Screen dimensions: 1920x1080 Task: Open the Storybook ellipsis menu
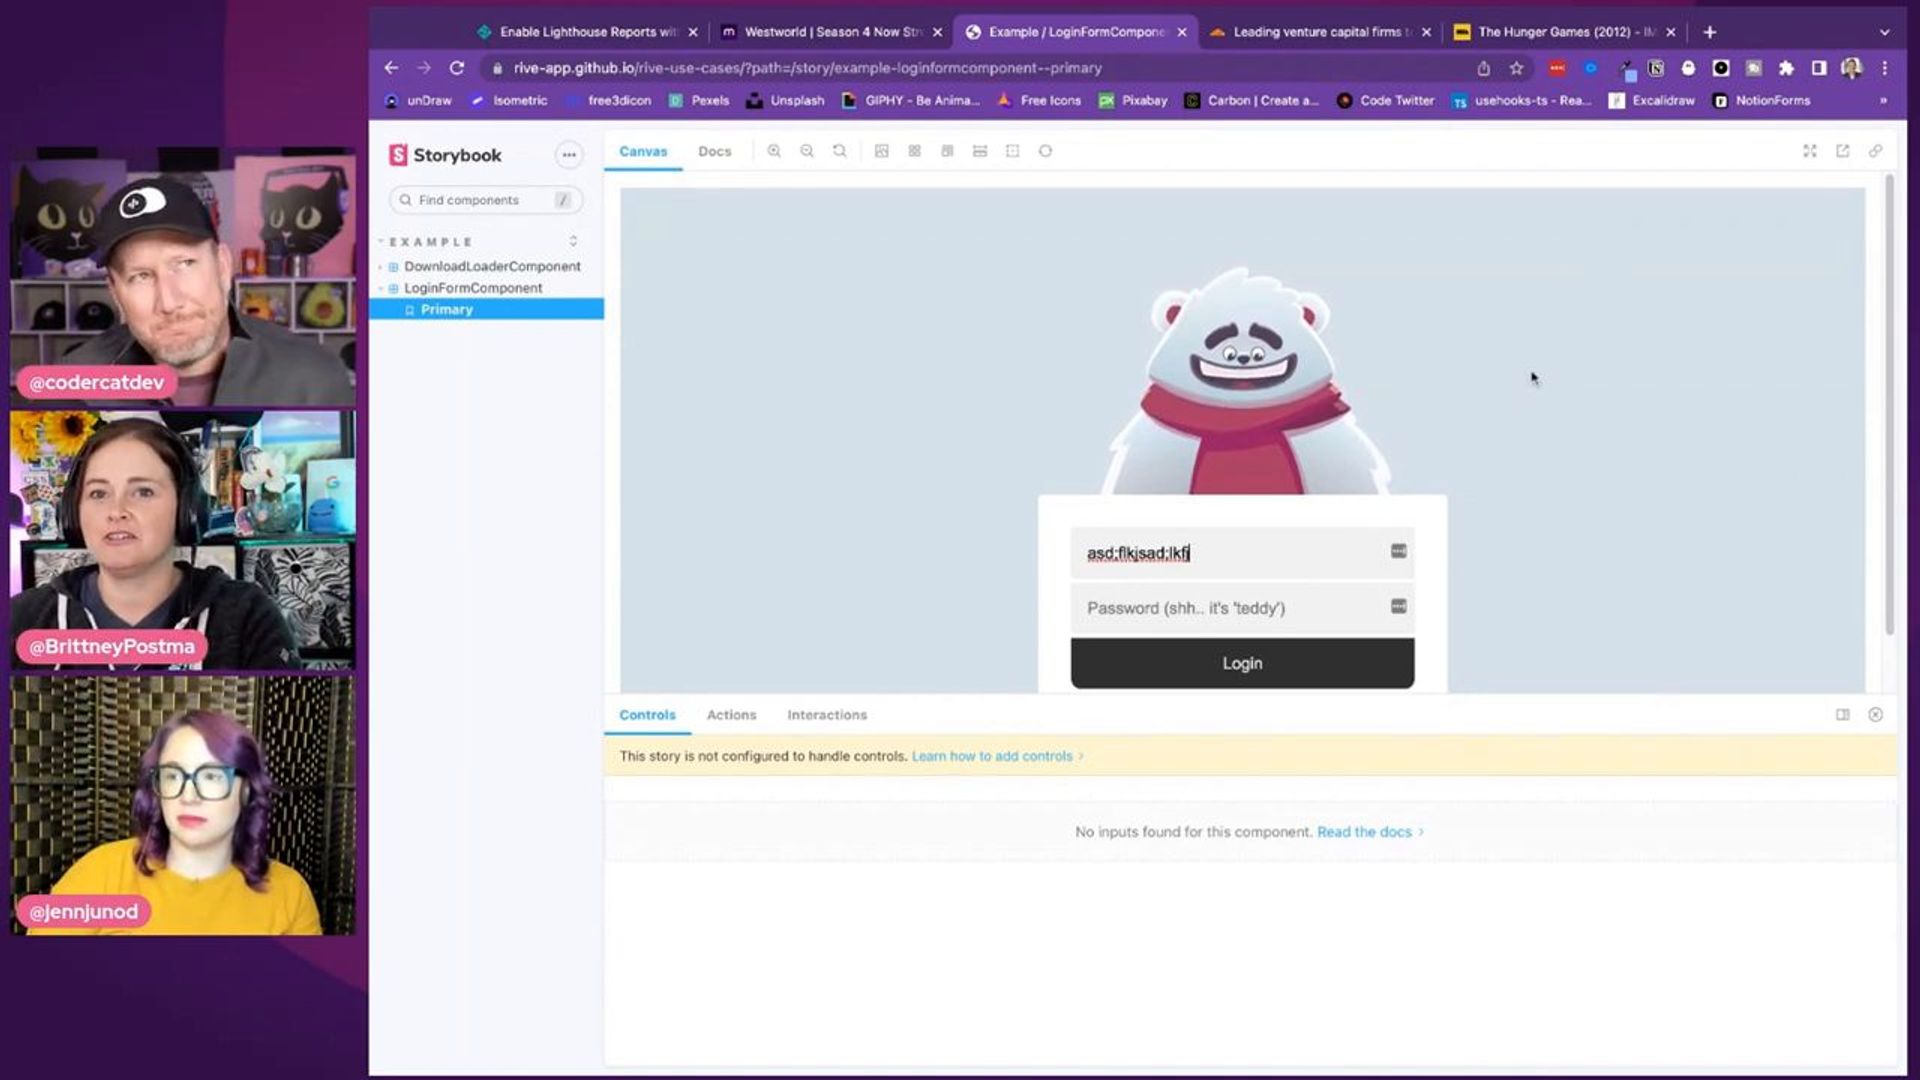point(569,155)
